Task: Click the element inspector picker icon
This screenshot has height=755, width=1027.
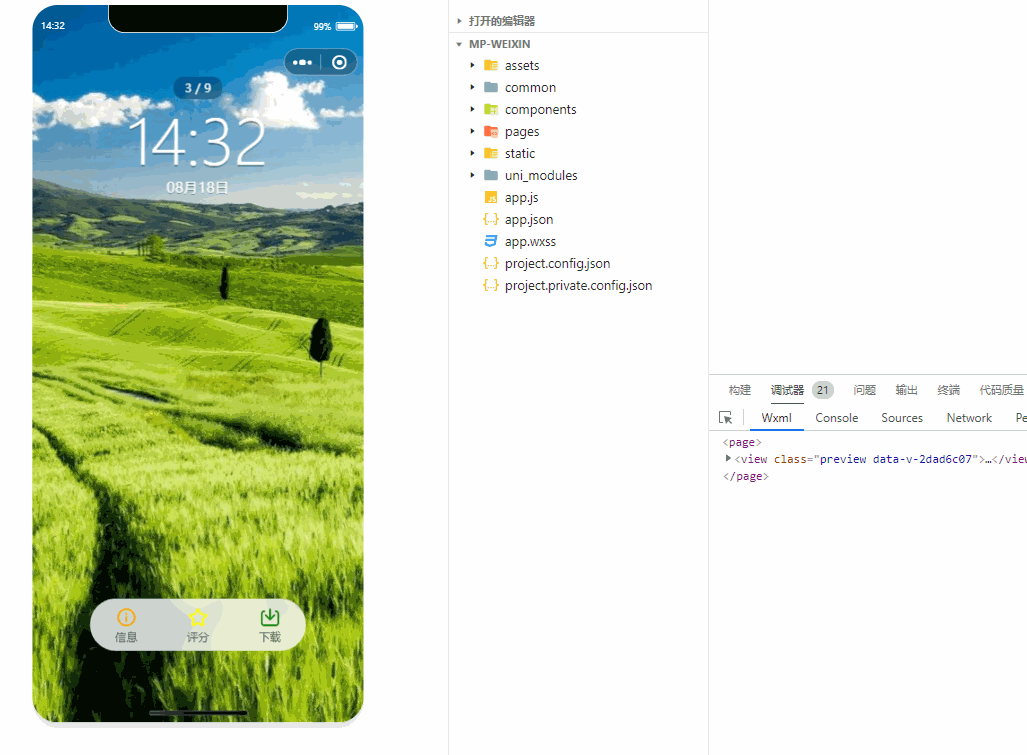Action: [x=725, y=418]
